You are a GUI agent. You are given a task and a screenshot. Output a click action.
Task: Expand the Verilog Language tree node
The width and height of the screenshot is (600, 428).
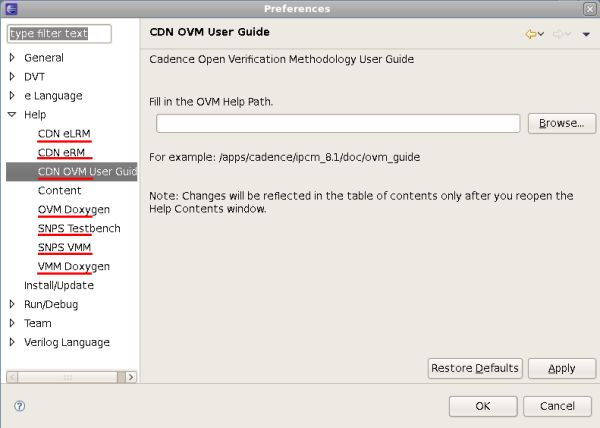pyautogui.click(x=12, y=342)
